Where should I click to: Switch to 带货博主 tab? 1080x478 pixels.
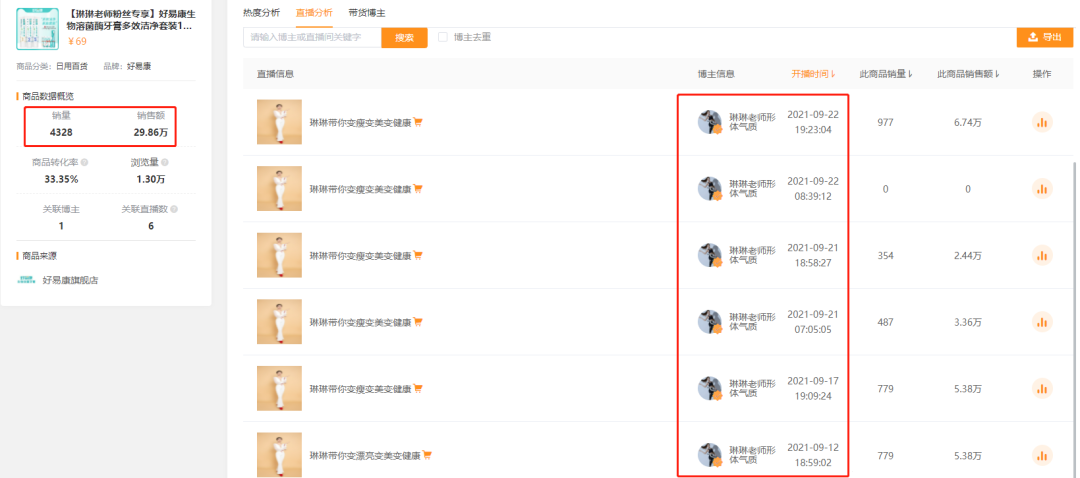point(367,12)
